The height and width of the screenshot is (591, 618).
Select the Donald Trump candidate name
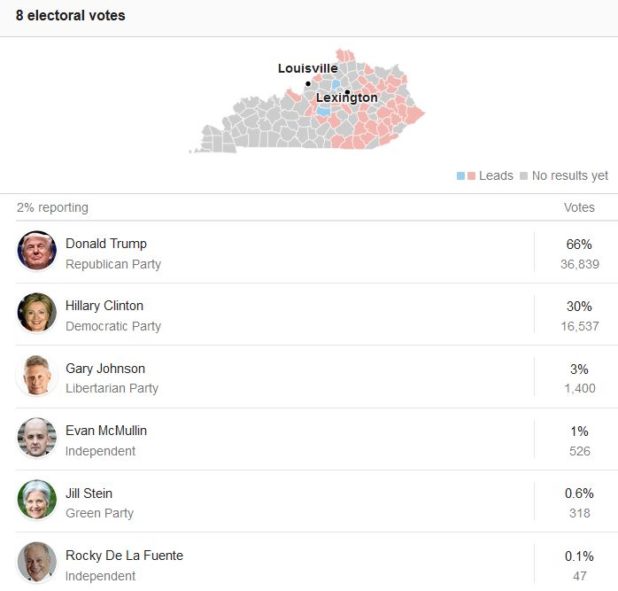[x=106, y=244]
